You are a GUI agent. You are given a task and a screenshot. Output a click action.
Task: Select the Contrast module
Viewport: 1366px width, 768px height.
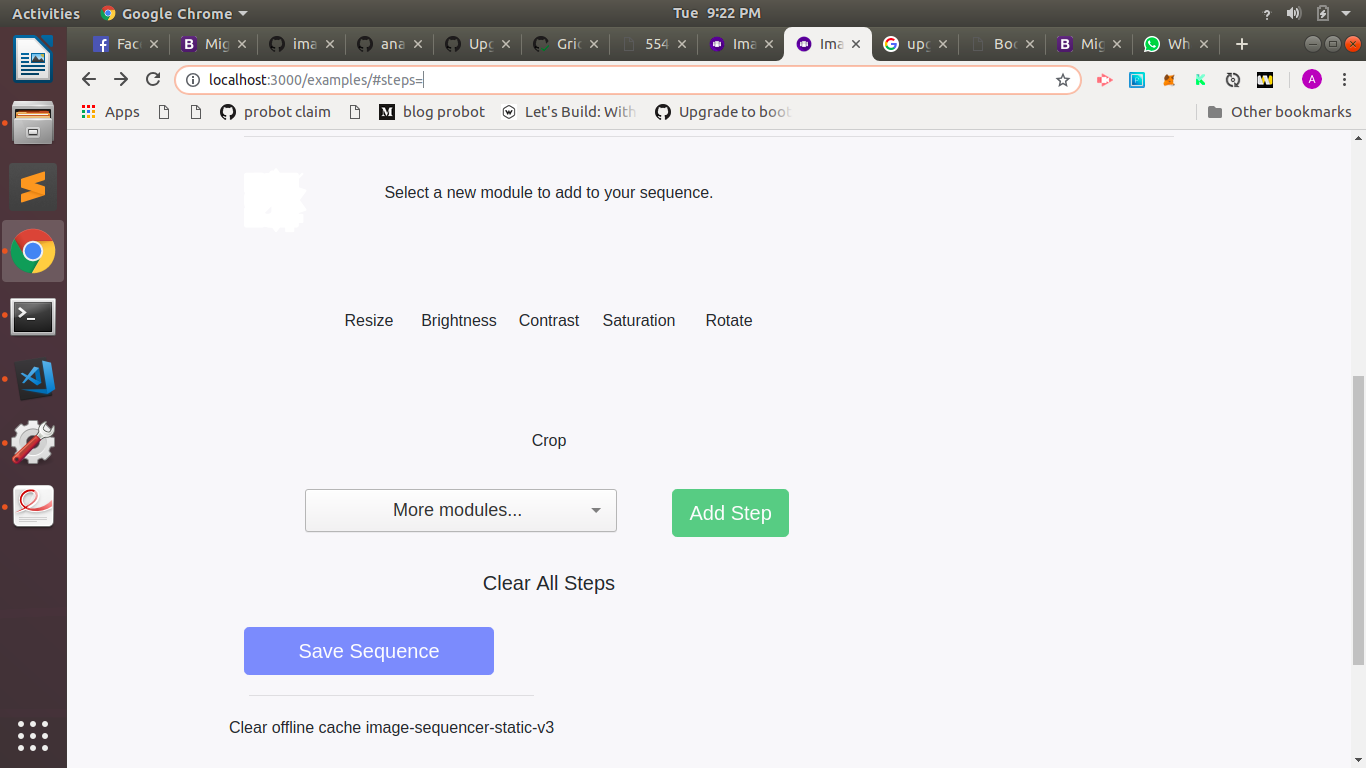[x=549, y=321]
